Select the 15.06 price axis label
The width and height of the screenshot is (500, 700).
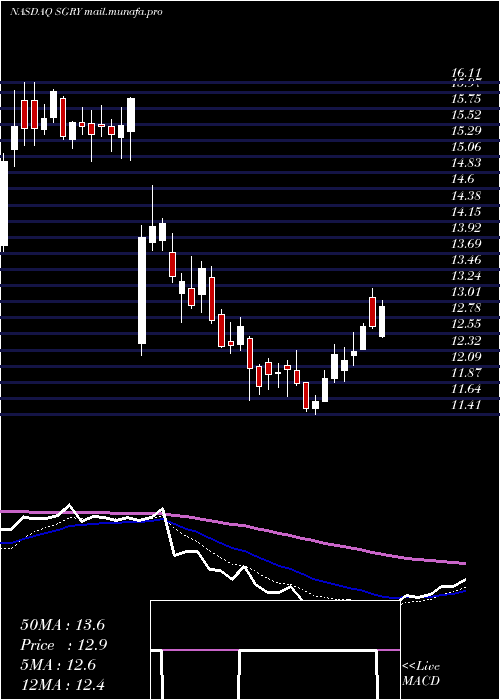[x=467, y=147]
